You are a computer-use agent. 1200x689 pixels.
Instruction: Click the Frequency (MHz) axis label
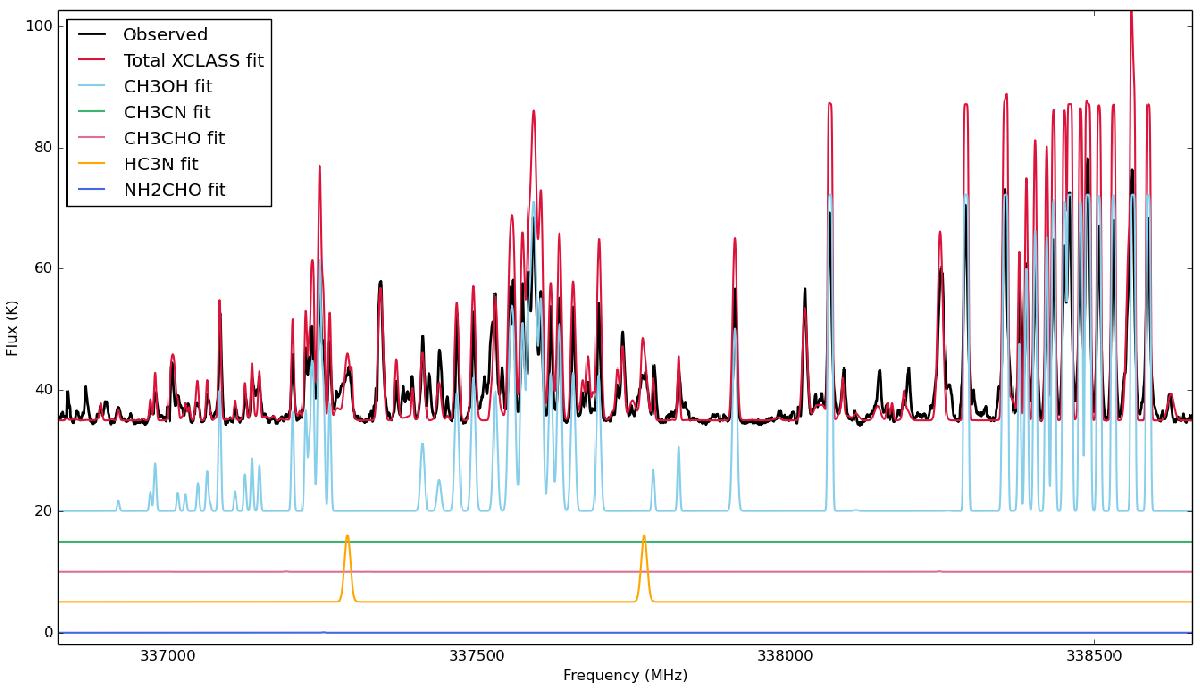(625, 675)
